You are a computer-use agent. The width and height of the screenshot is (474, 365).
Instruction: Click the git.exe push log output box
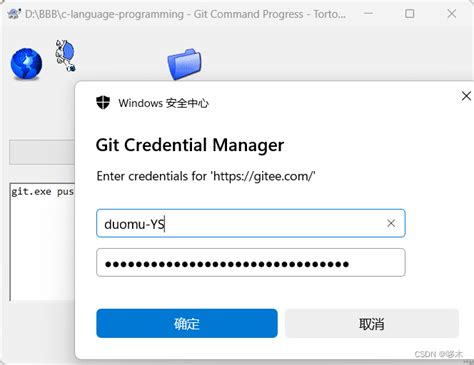43,242
